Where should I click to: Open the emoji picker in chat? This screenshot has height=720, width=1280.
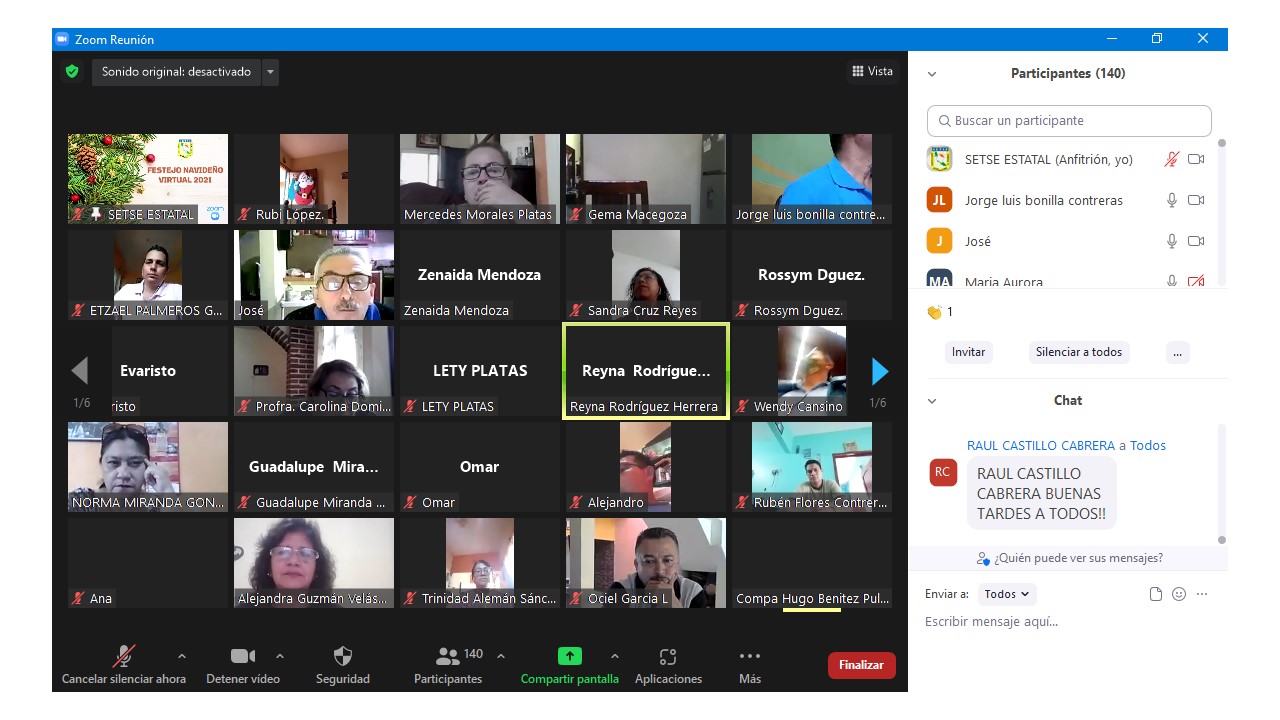pos(1179,594)
